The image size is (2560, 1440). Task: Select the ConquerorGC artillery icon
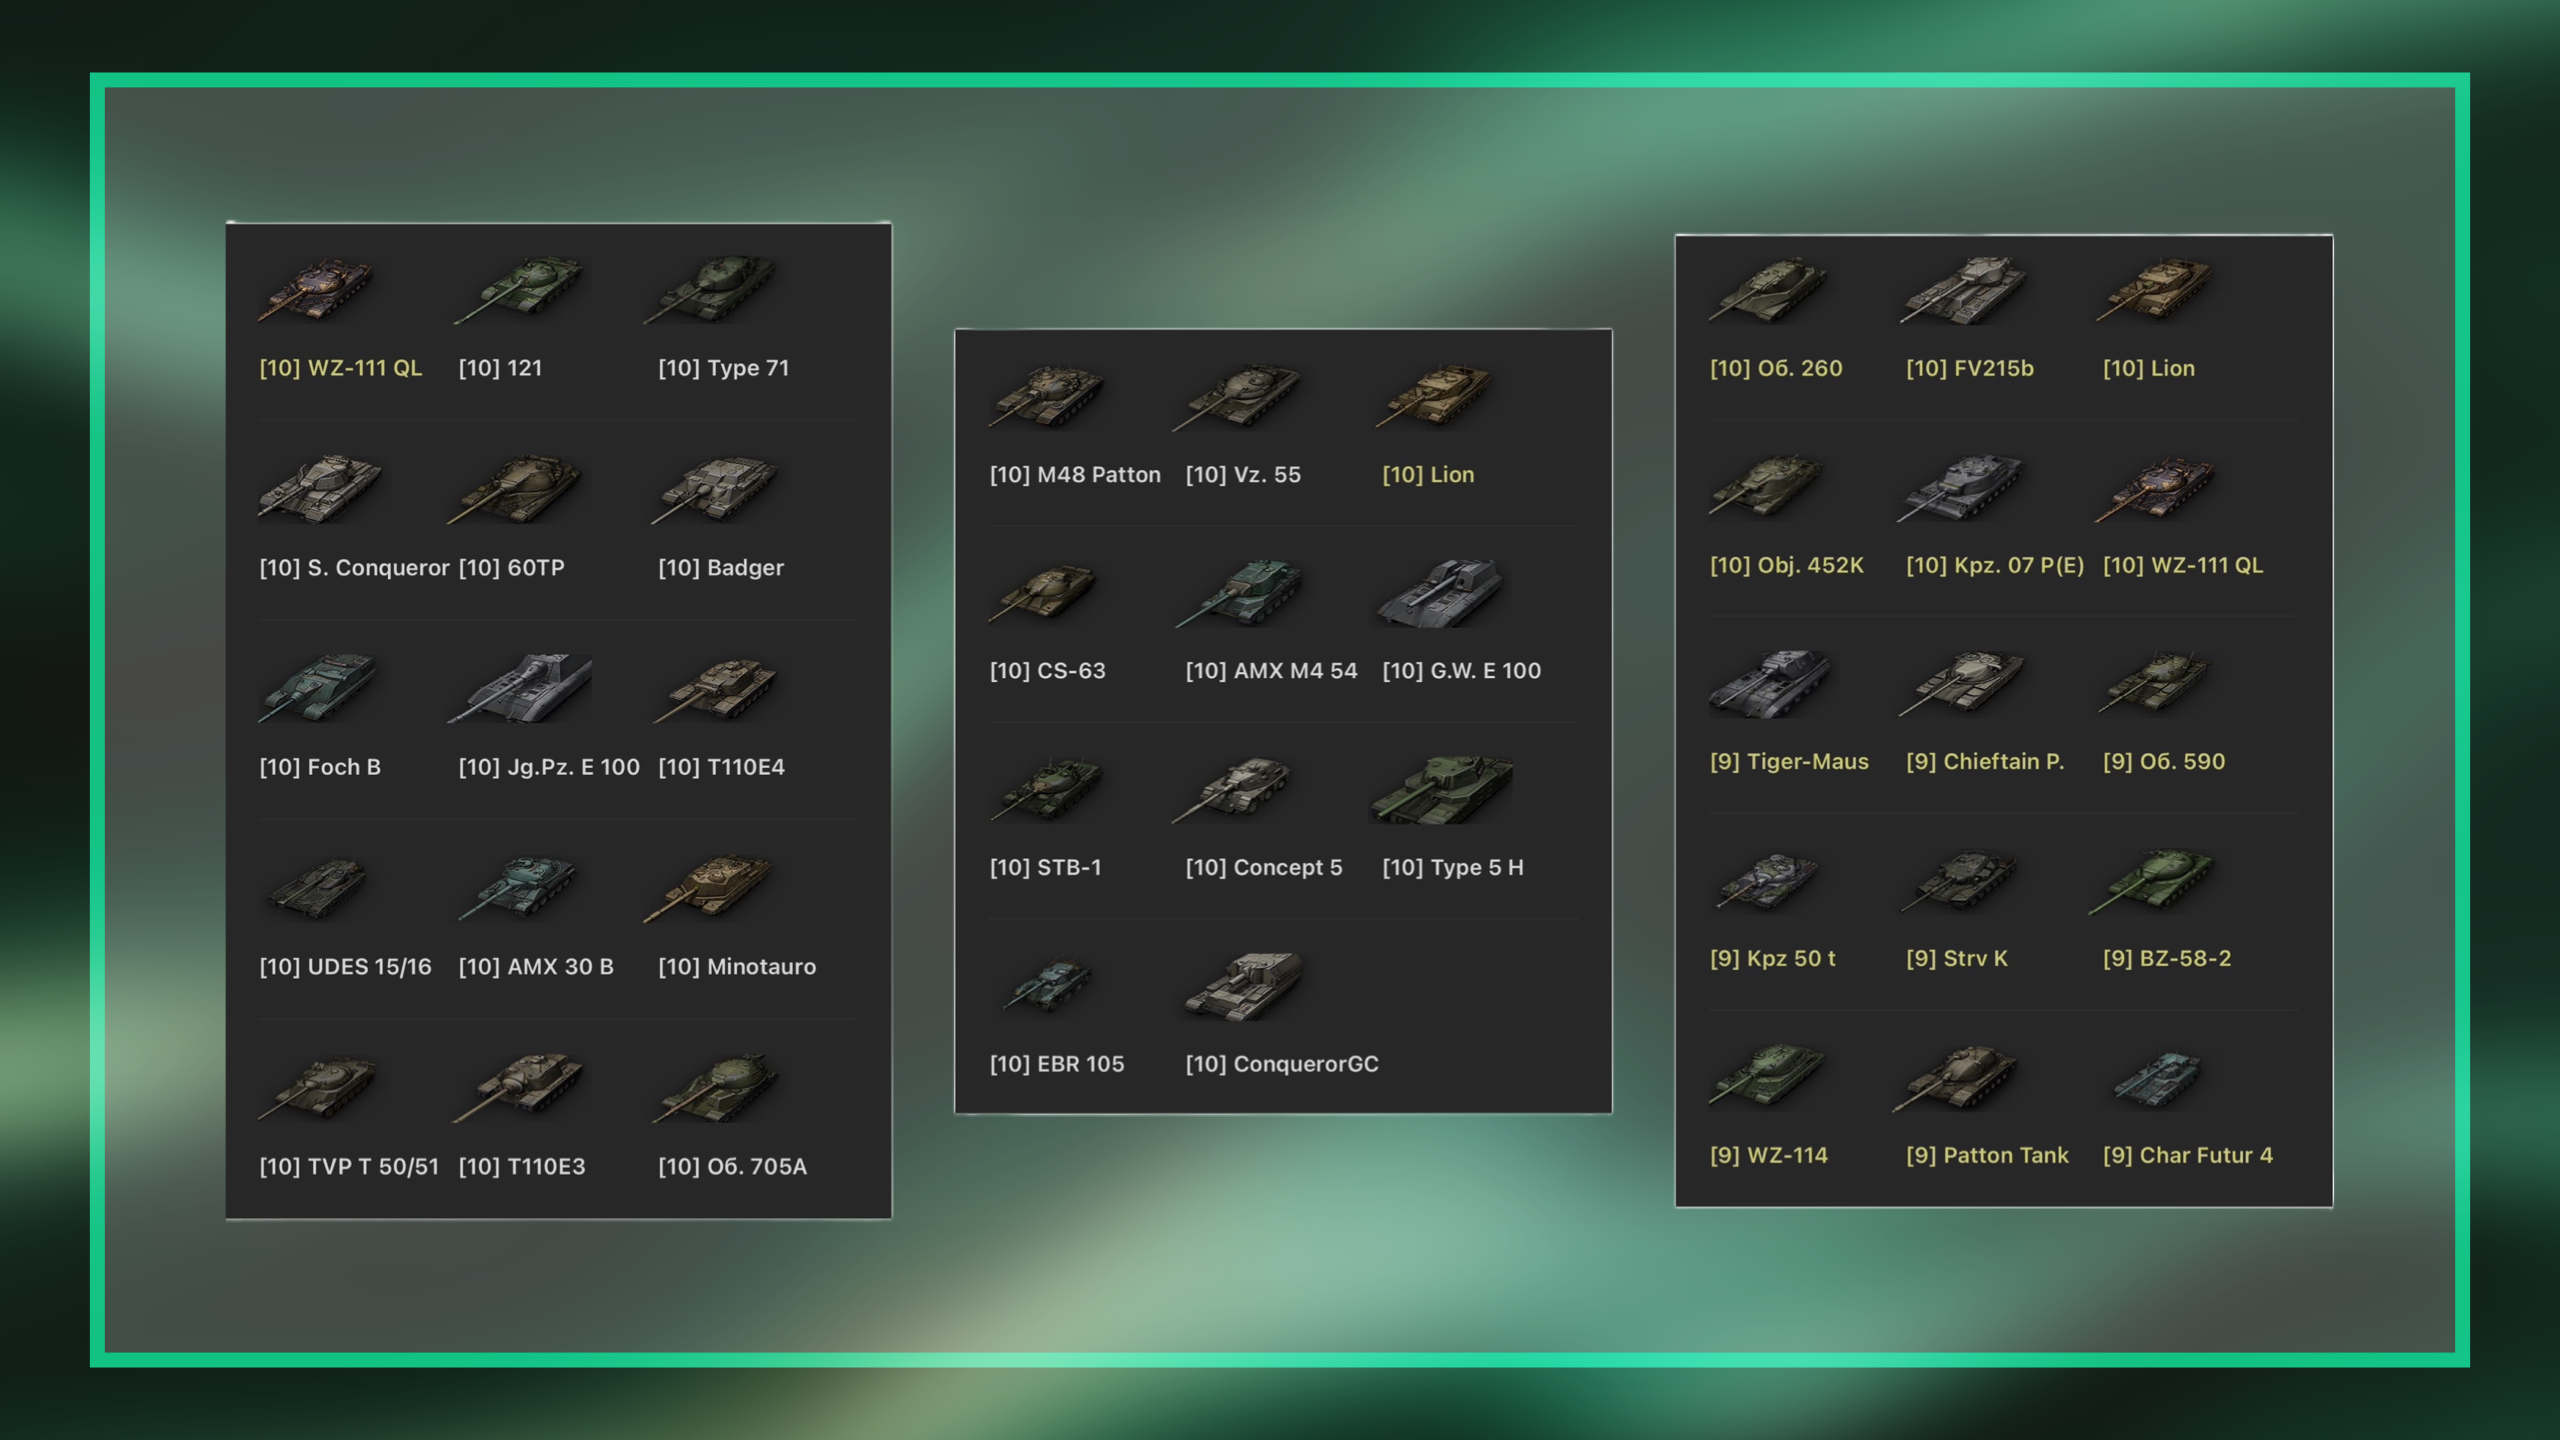pyautogui.click(x=1244, y=986)
